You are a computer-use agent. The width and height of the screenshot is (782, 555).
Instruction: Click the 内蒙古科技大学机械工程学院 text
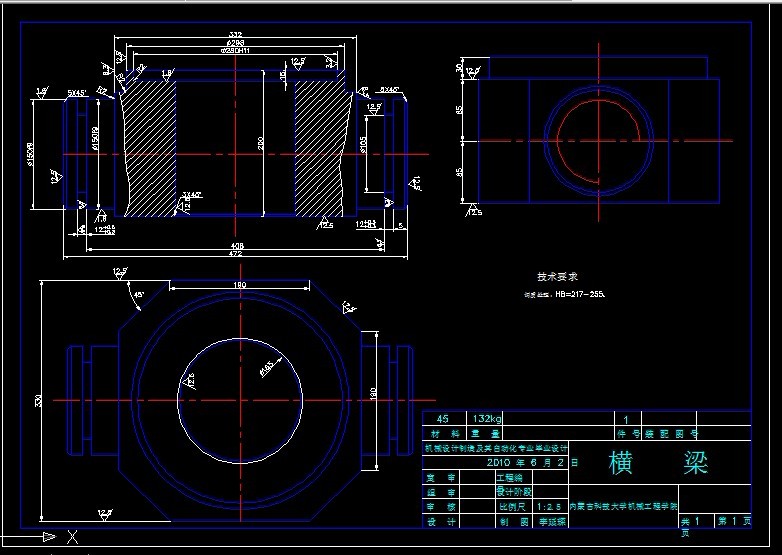623,506
